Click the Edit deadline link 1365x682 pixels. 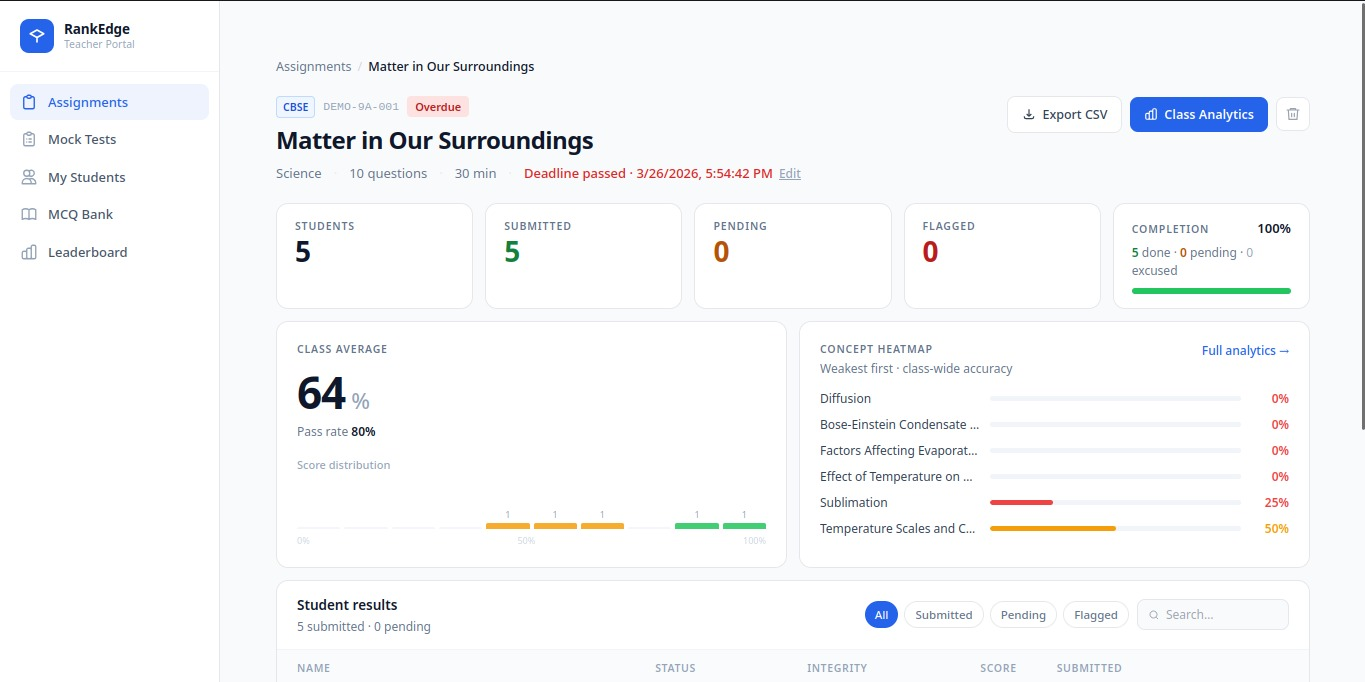pyautogui.click(x=790, y=173)
